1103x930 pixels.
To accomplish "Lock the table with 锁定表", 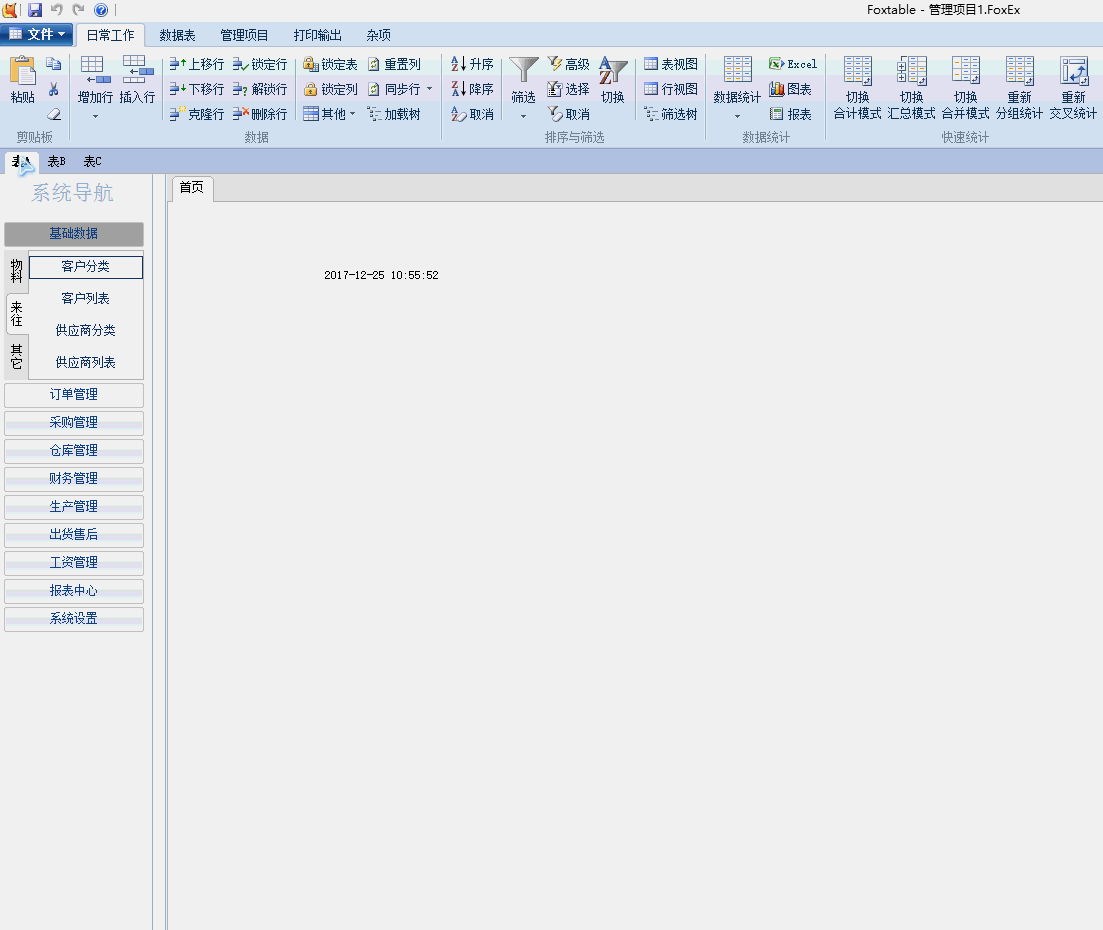I will 331,64.
